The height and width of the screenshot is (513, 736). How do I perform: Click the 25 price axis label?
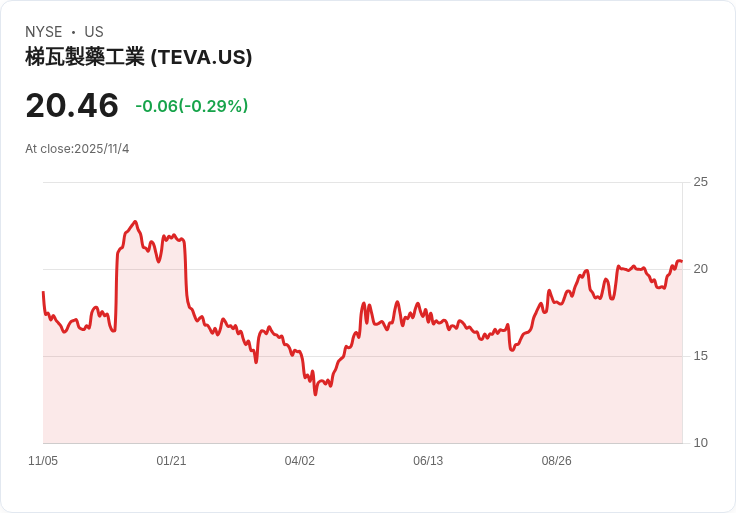tap(700, 182)
